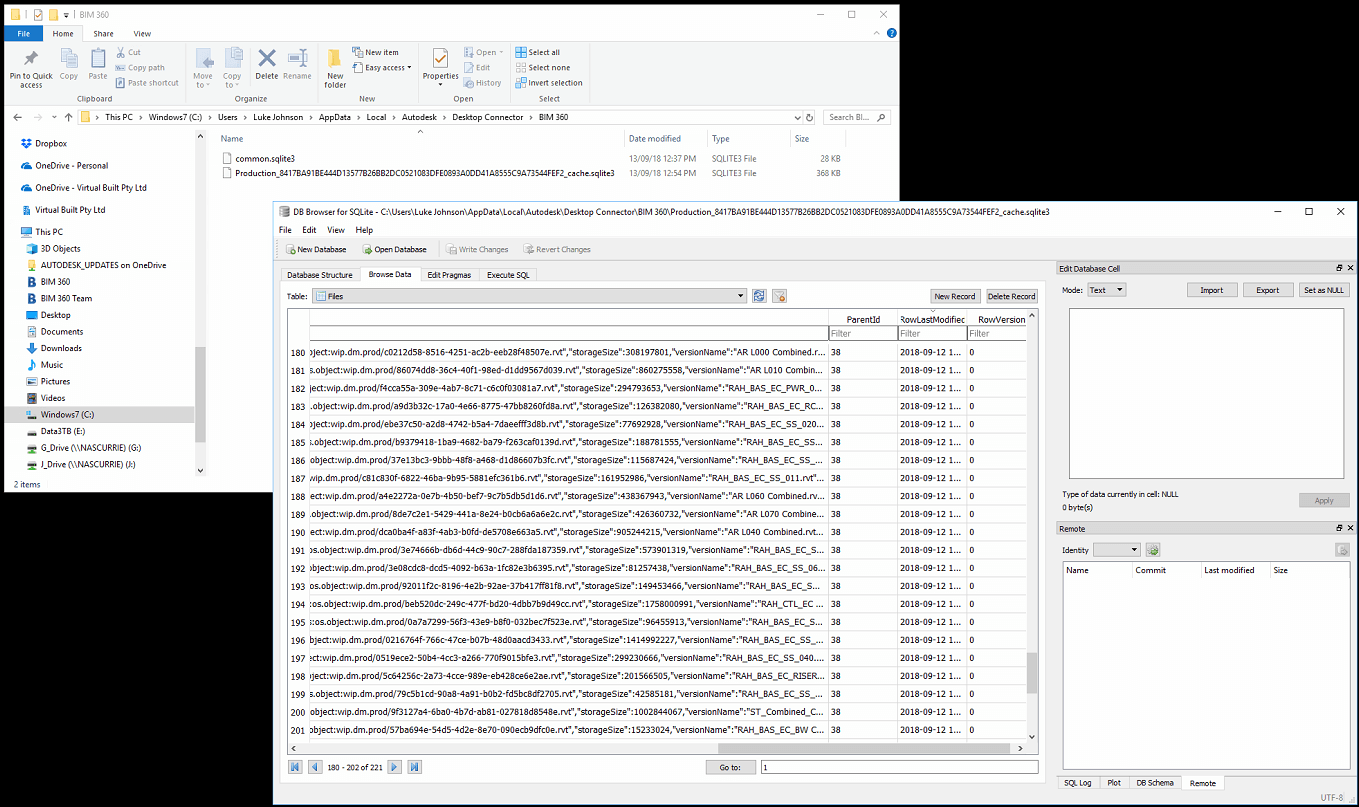The width and height of the screenshot is (1359, 807).
Task: Click Paste shortcut in Explorer ribbon
Action: pyautogui.click(x=146, y=83)
